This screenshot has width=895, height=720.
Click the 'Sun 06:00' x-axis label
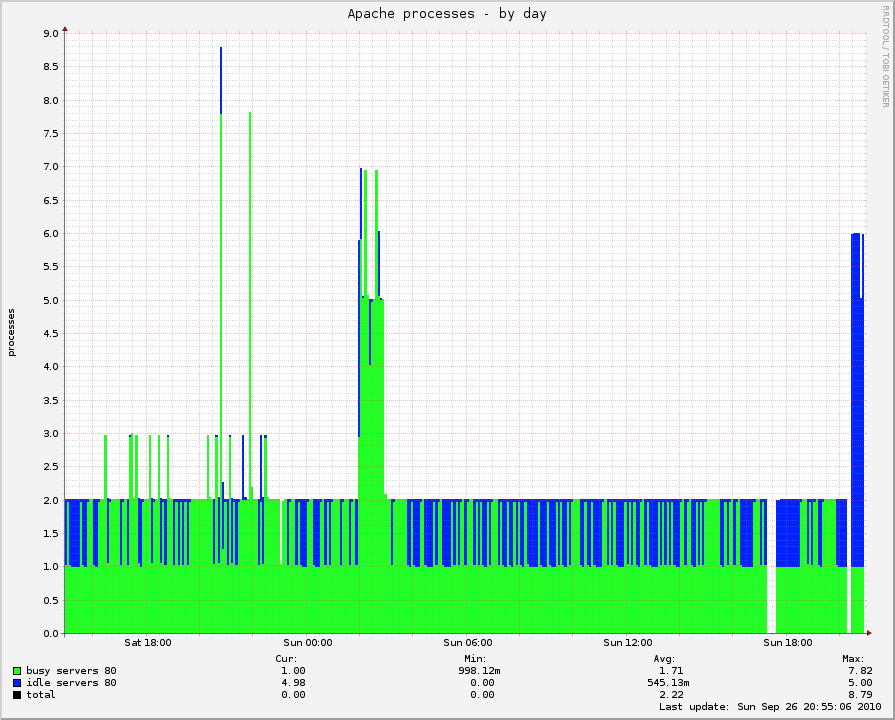click(x=468, y=643)
